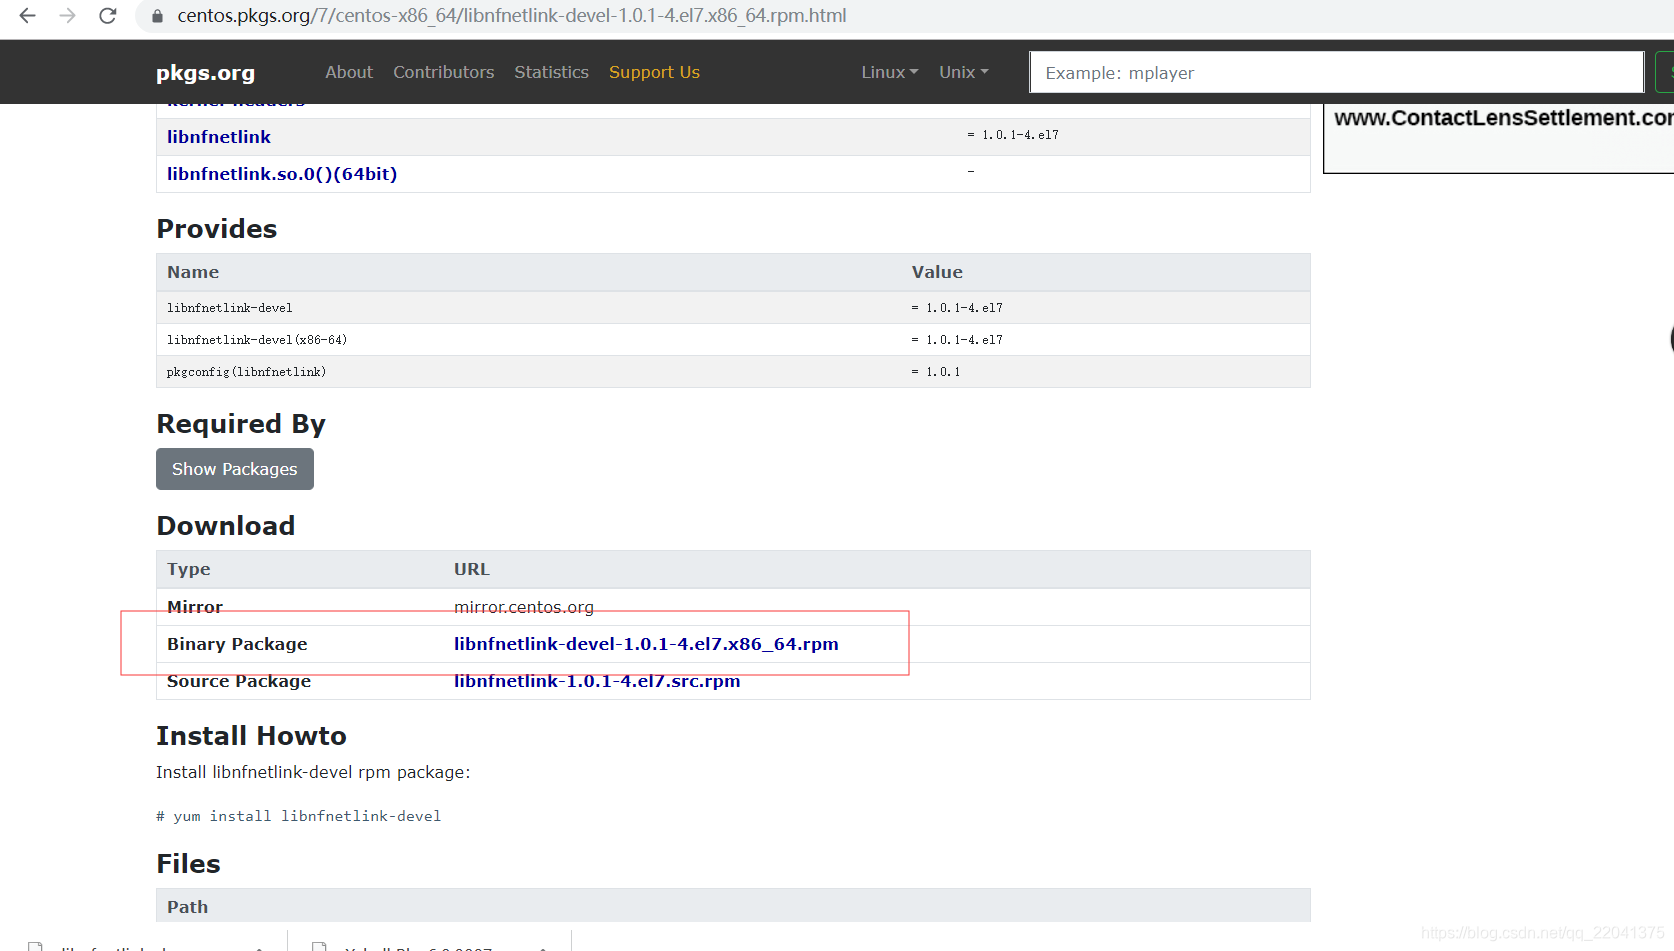Open libnfnetlink.so.0()(64bit) link
This screenshot has width=1674, height=951.
pos(282,174)
